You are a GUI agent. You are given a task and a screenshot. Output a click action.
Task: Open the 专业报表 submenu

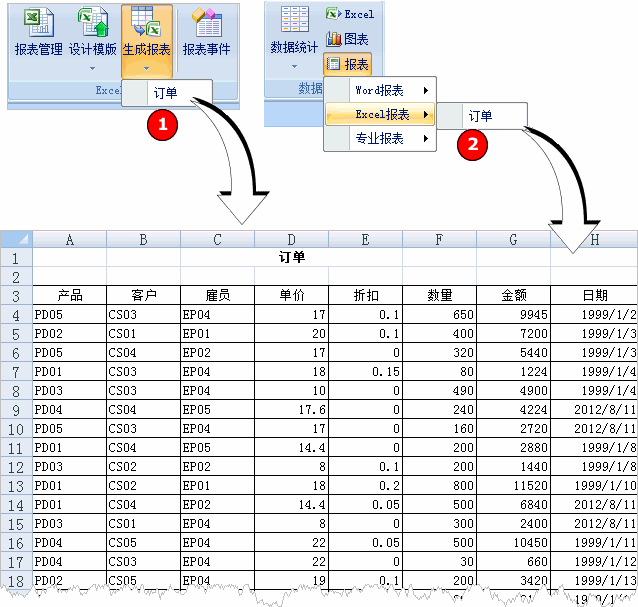381,139
